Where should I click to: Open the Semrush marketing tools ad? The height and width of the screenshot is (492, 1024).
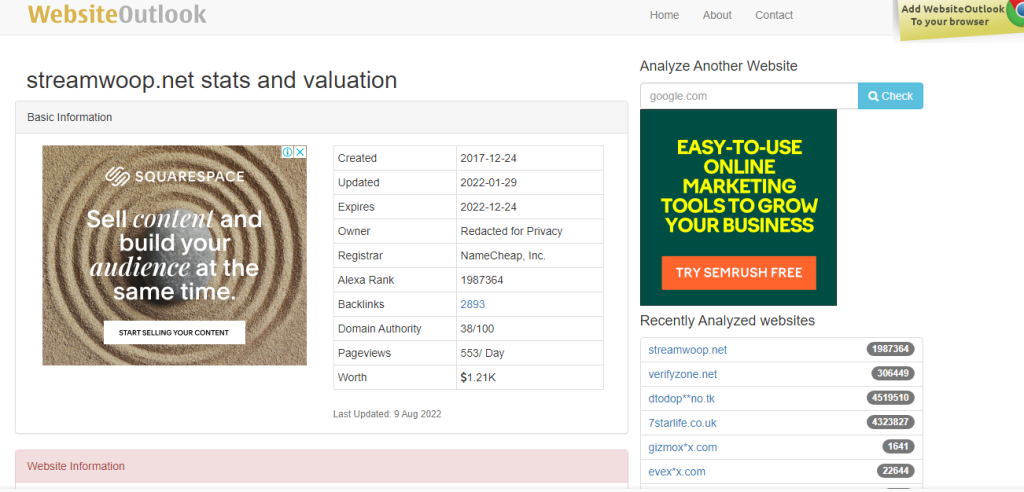pyautogui.click(x=738, y=207)
